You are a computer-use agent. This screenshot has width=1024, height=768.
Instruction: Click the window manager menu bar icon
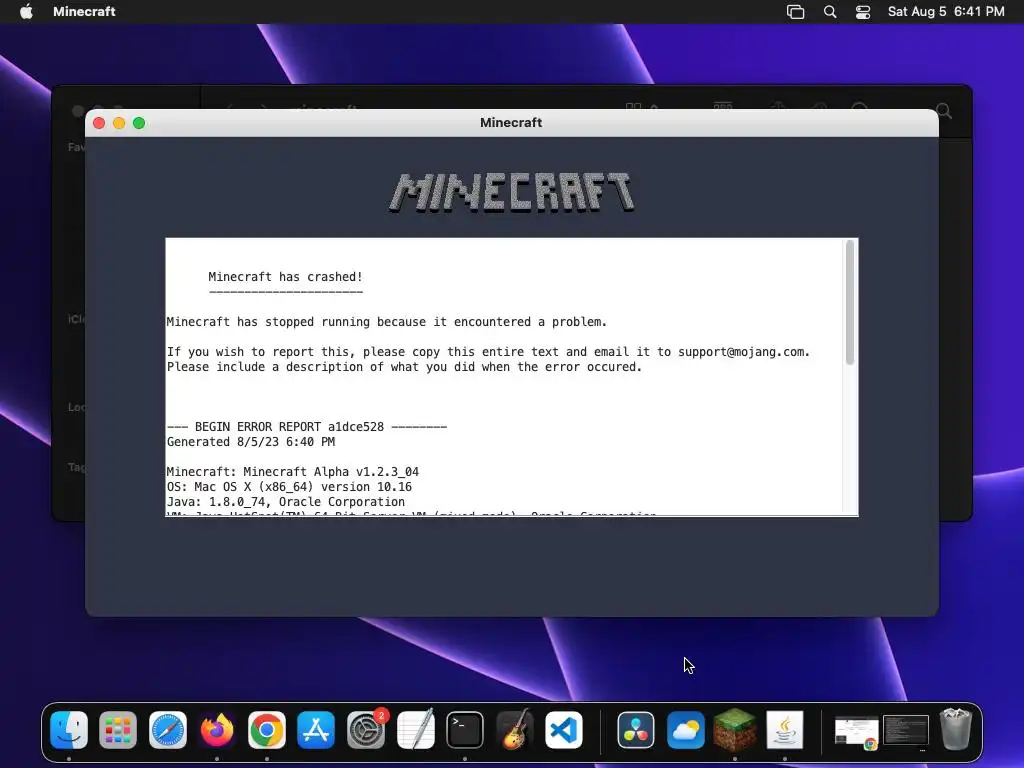click(x=795, y=12)
